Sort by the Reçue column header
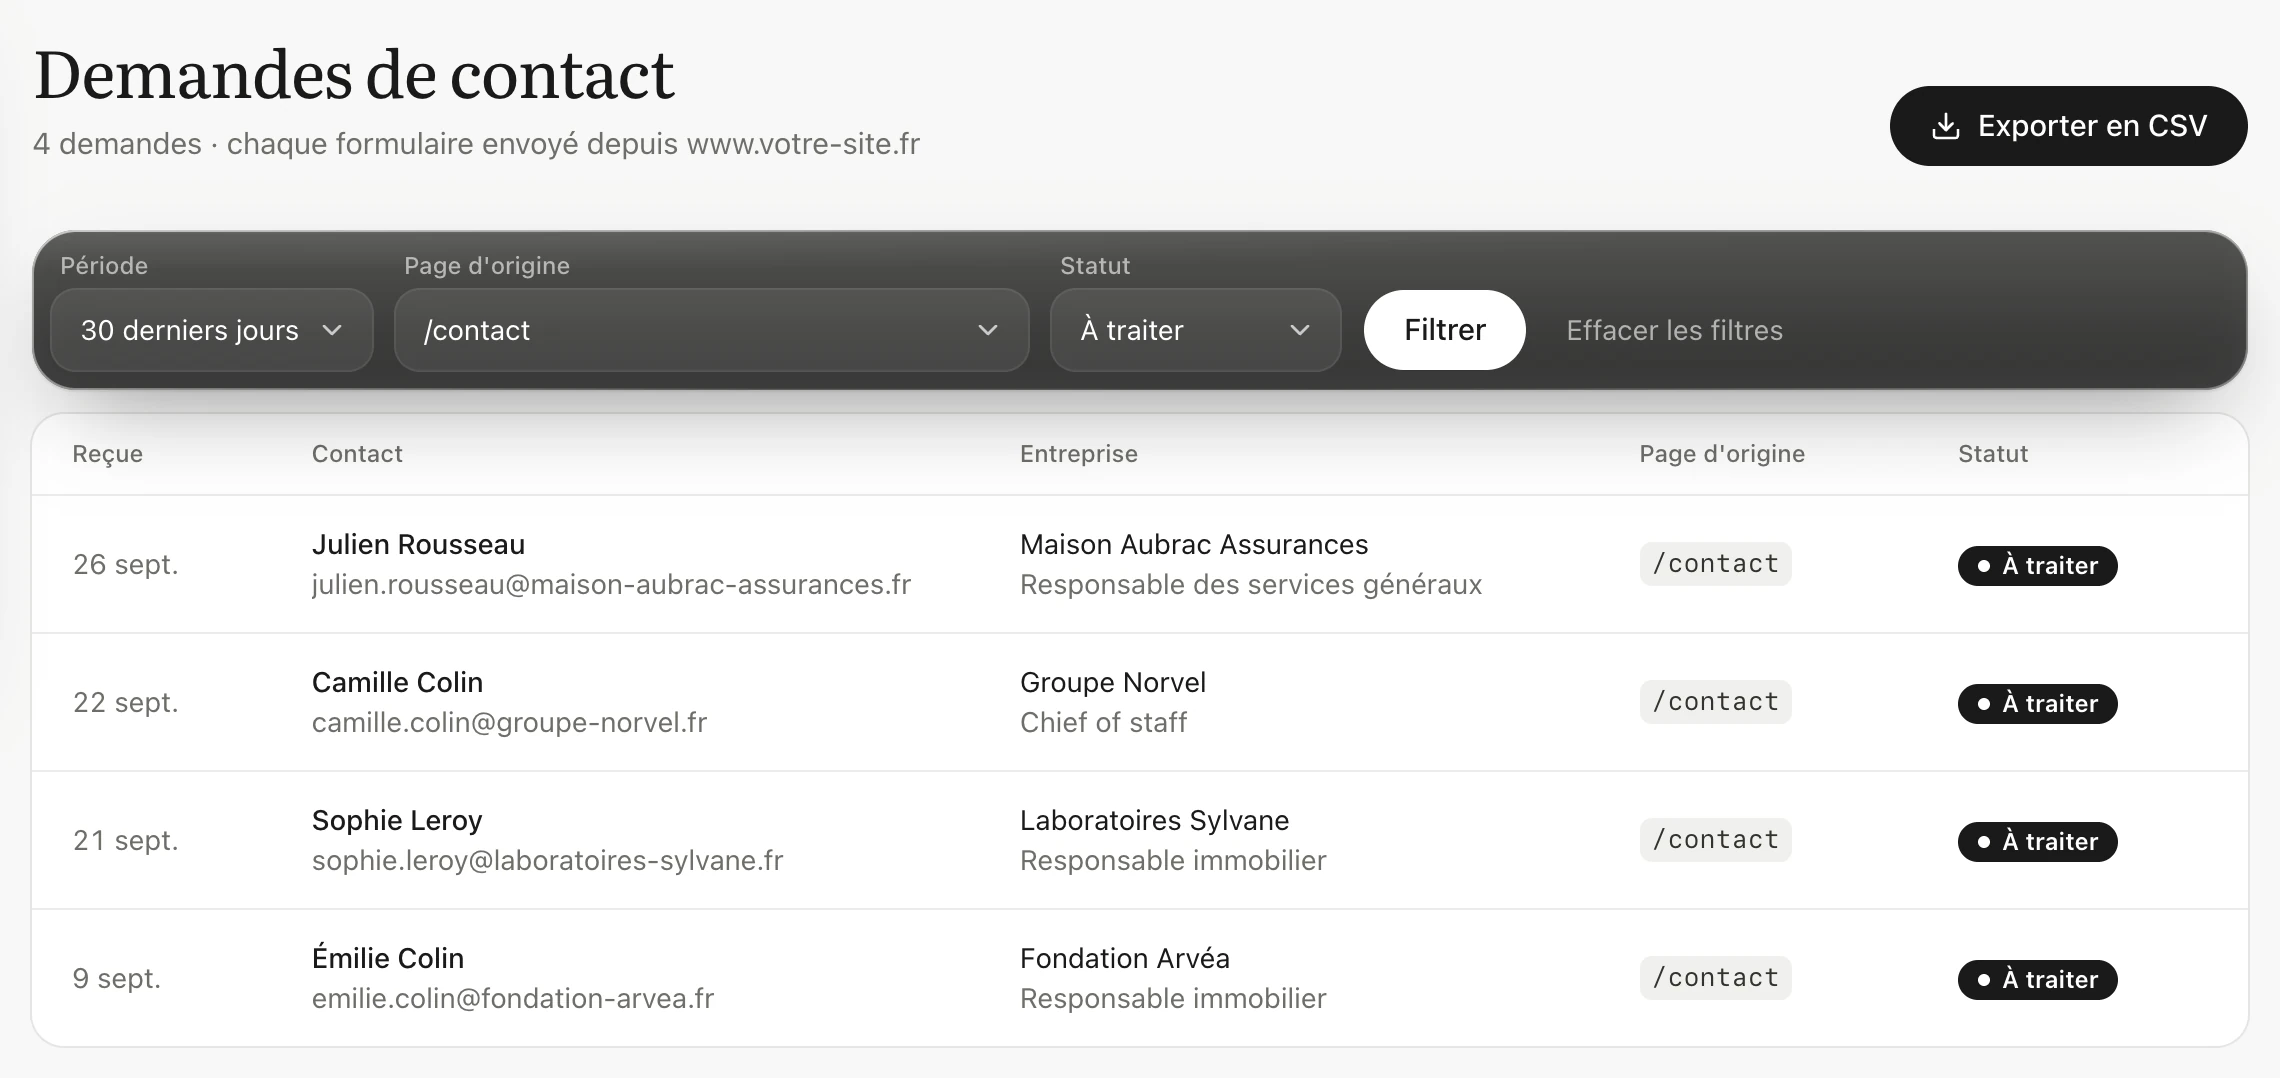Image resolution: width=2280 pixels, height=1078 pixels. coord(108,454)
